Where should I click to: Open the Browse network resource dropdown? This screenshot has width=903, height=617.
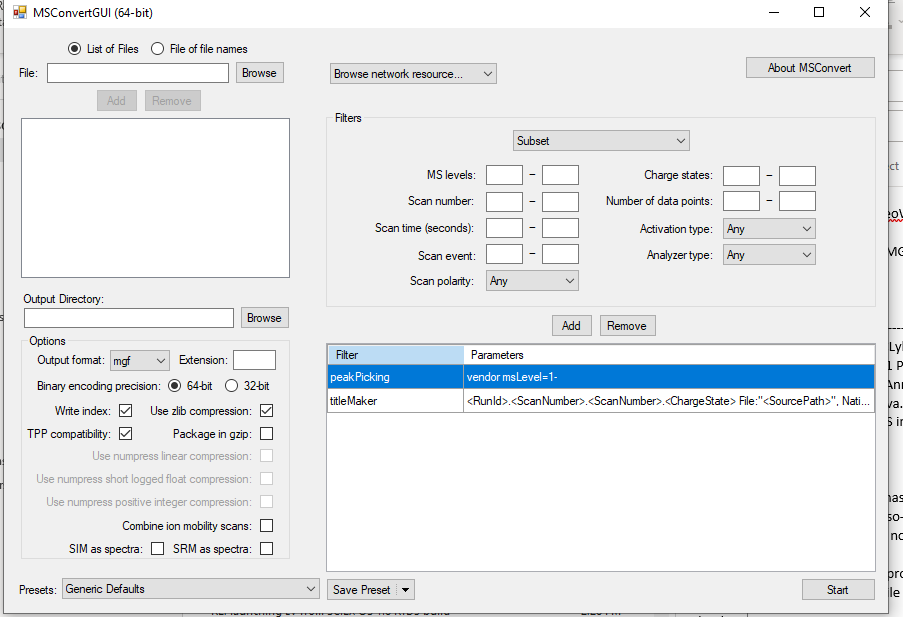(413, 74)
